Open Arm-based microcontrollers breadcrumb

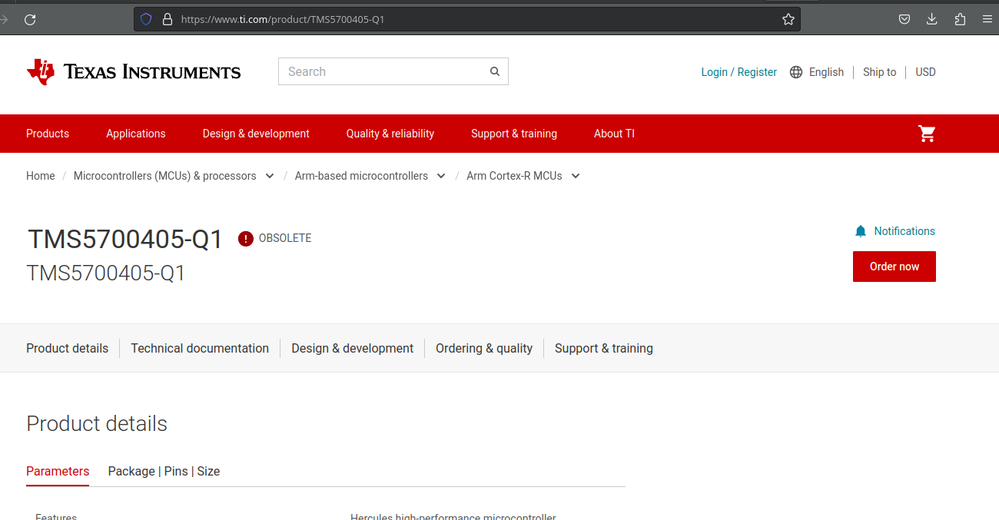click(361, 176)
